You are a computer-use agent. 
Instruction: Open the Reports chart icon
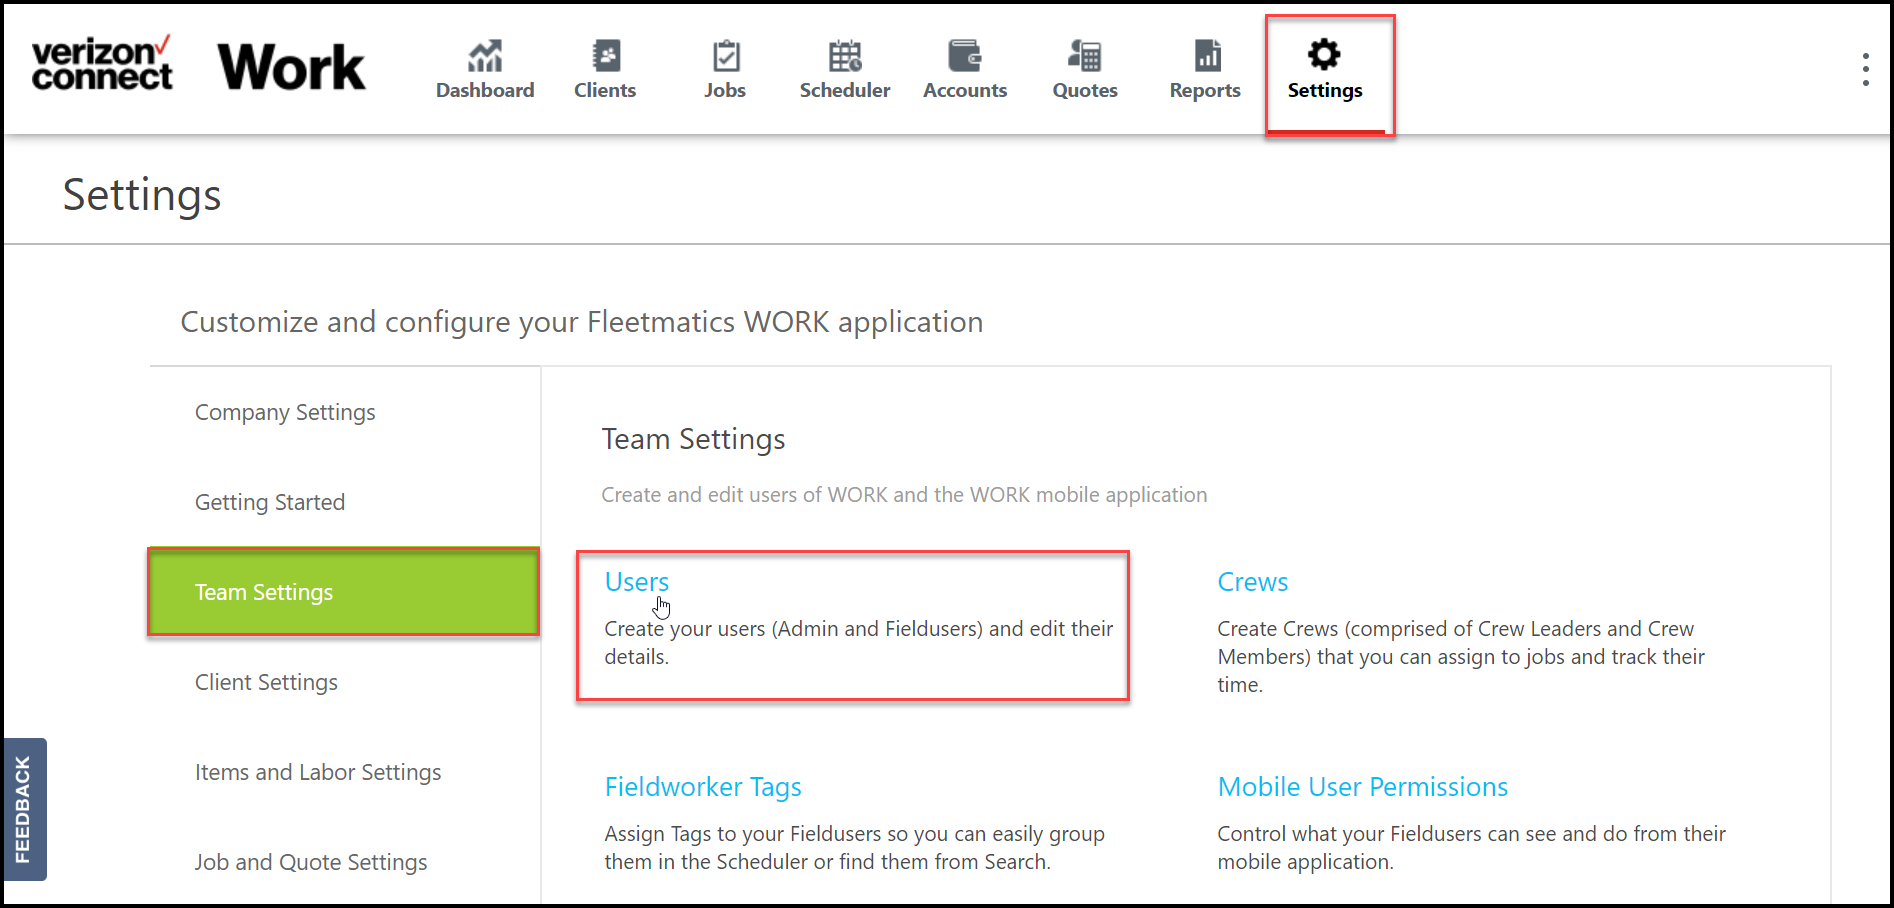click(x=1207, y=55)
